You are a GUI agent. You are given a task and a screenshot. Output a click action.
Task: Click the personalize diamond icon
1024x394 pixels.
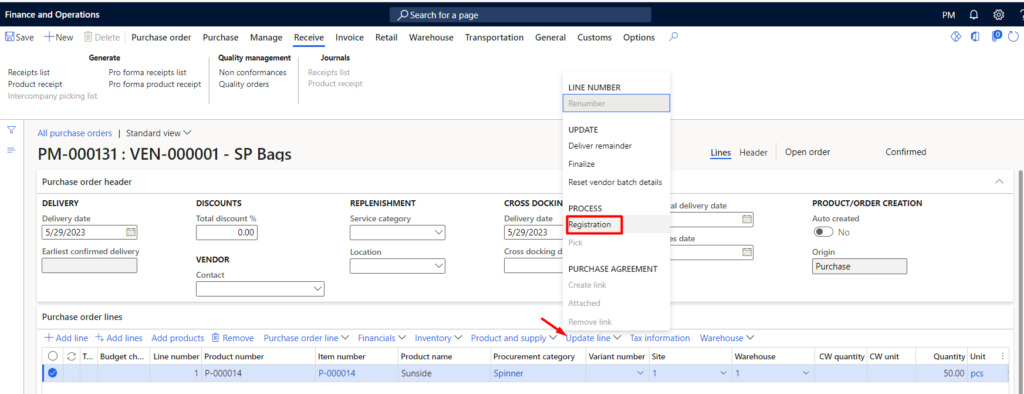click(955, 37)
